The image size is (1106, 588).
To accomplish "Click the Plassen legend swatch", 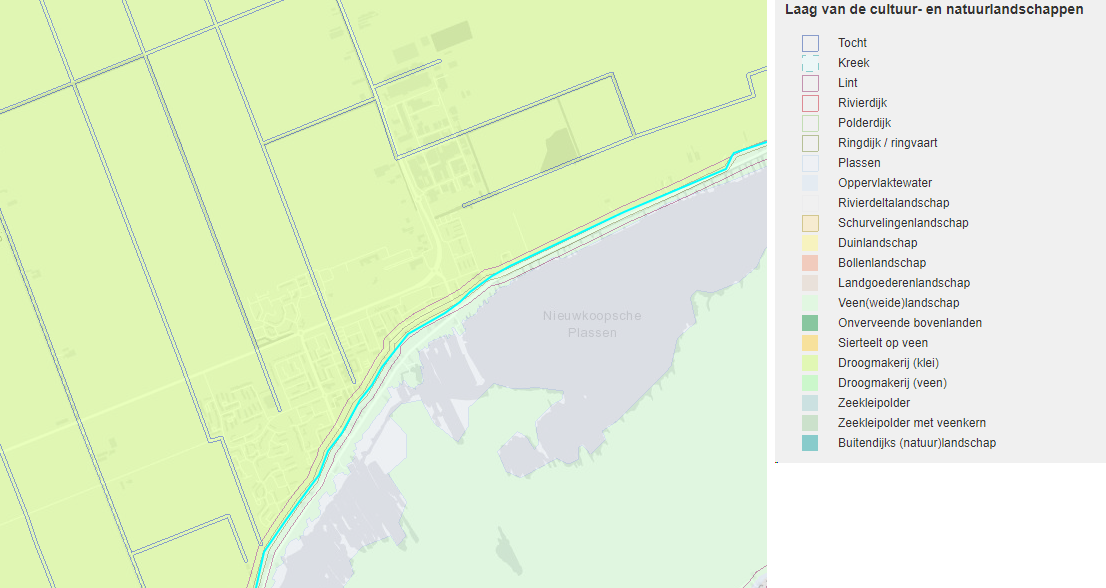I will 810,163.
